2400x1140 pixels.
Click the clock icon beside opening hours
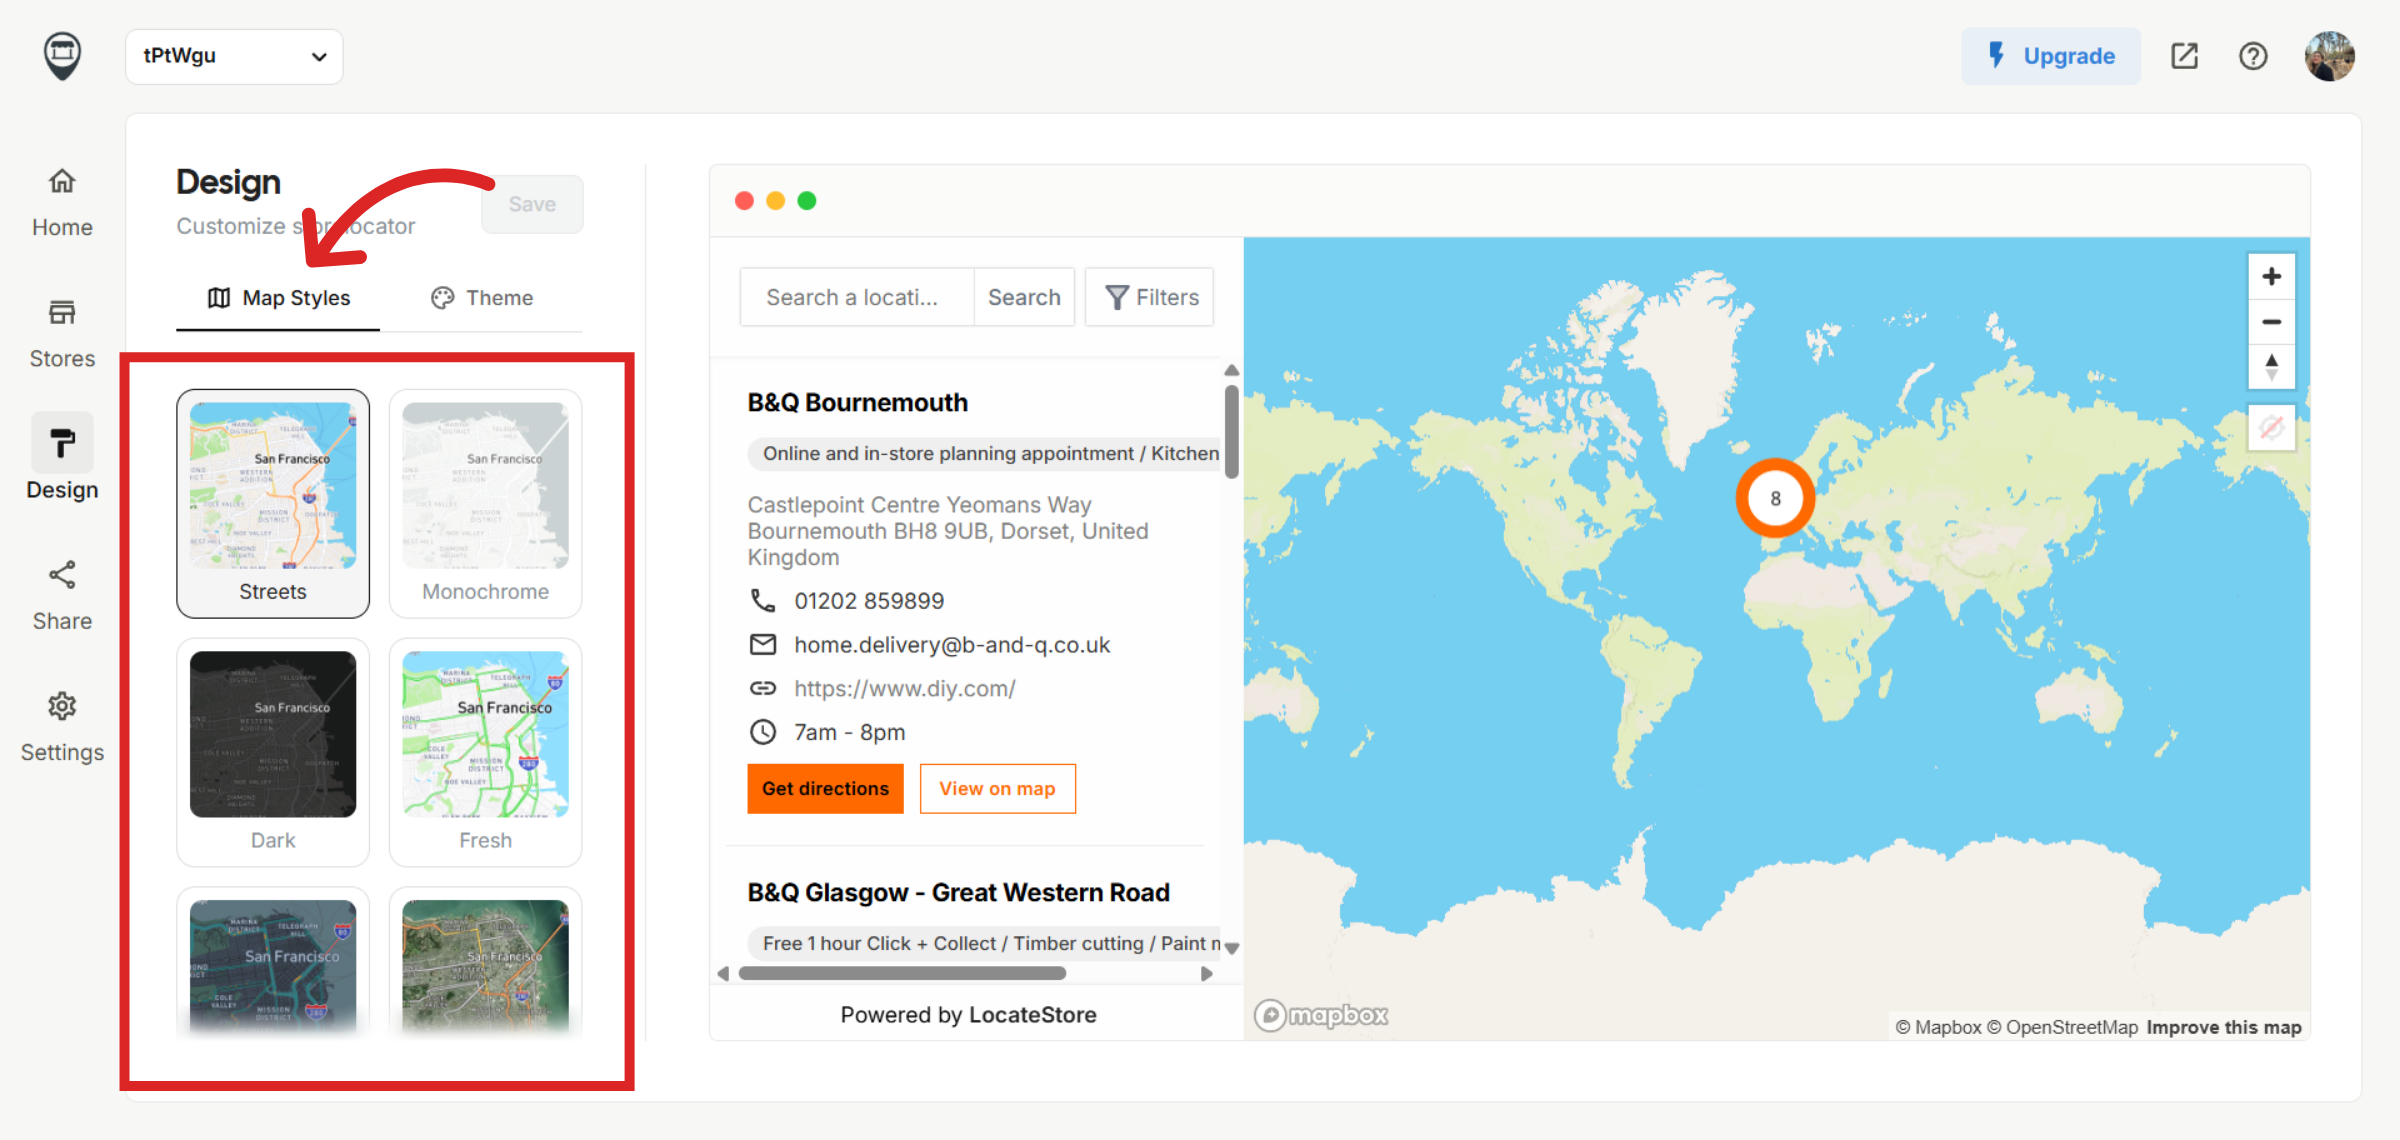(763, 732)
